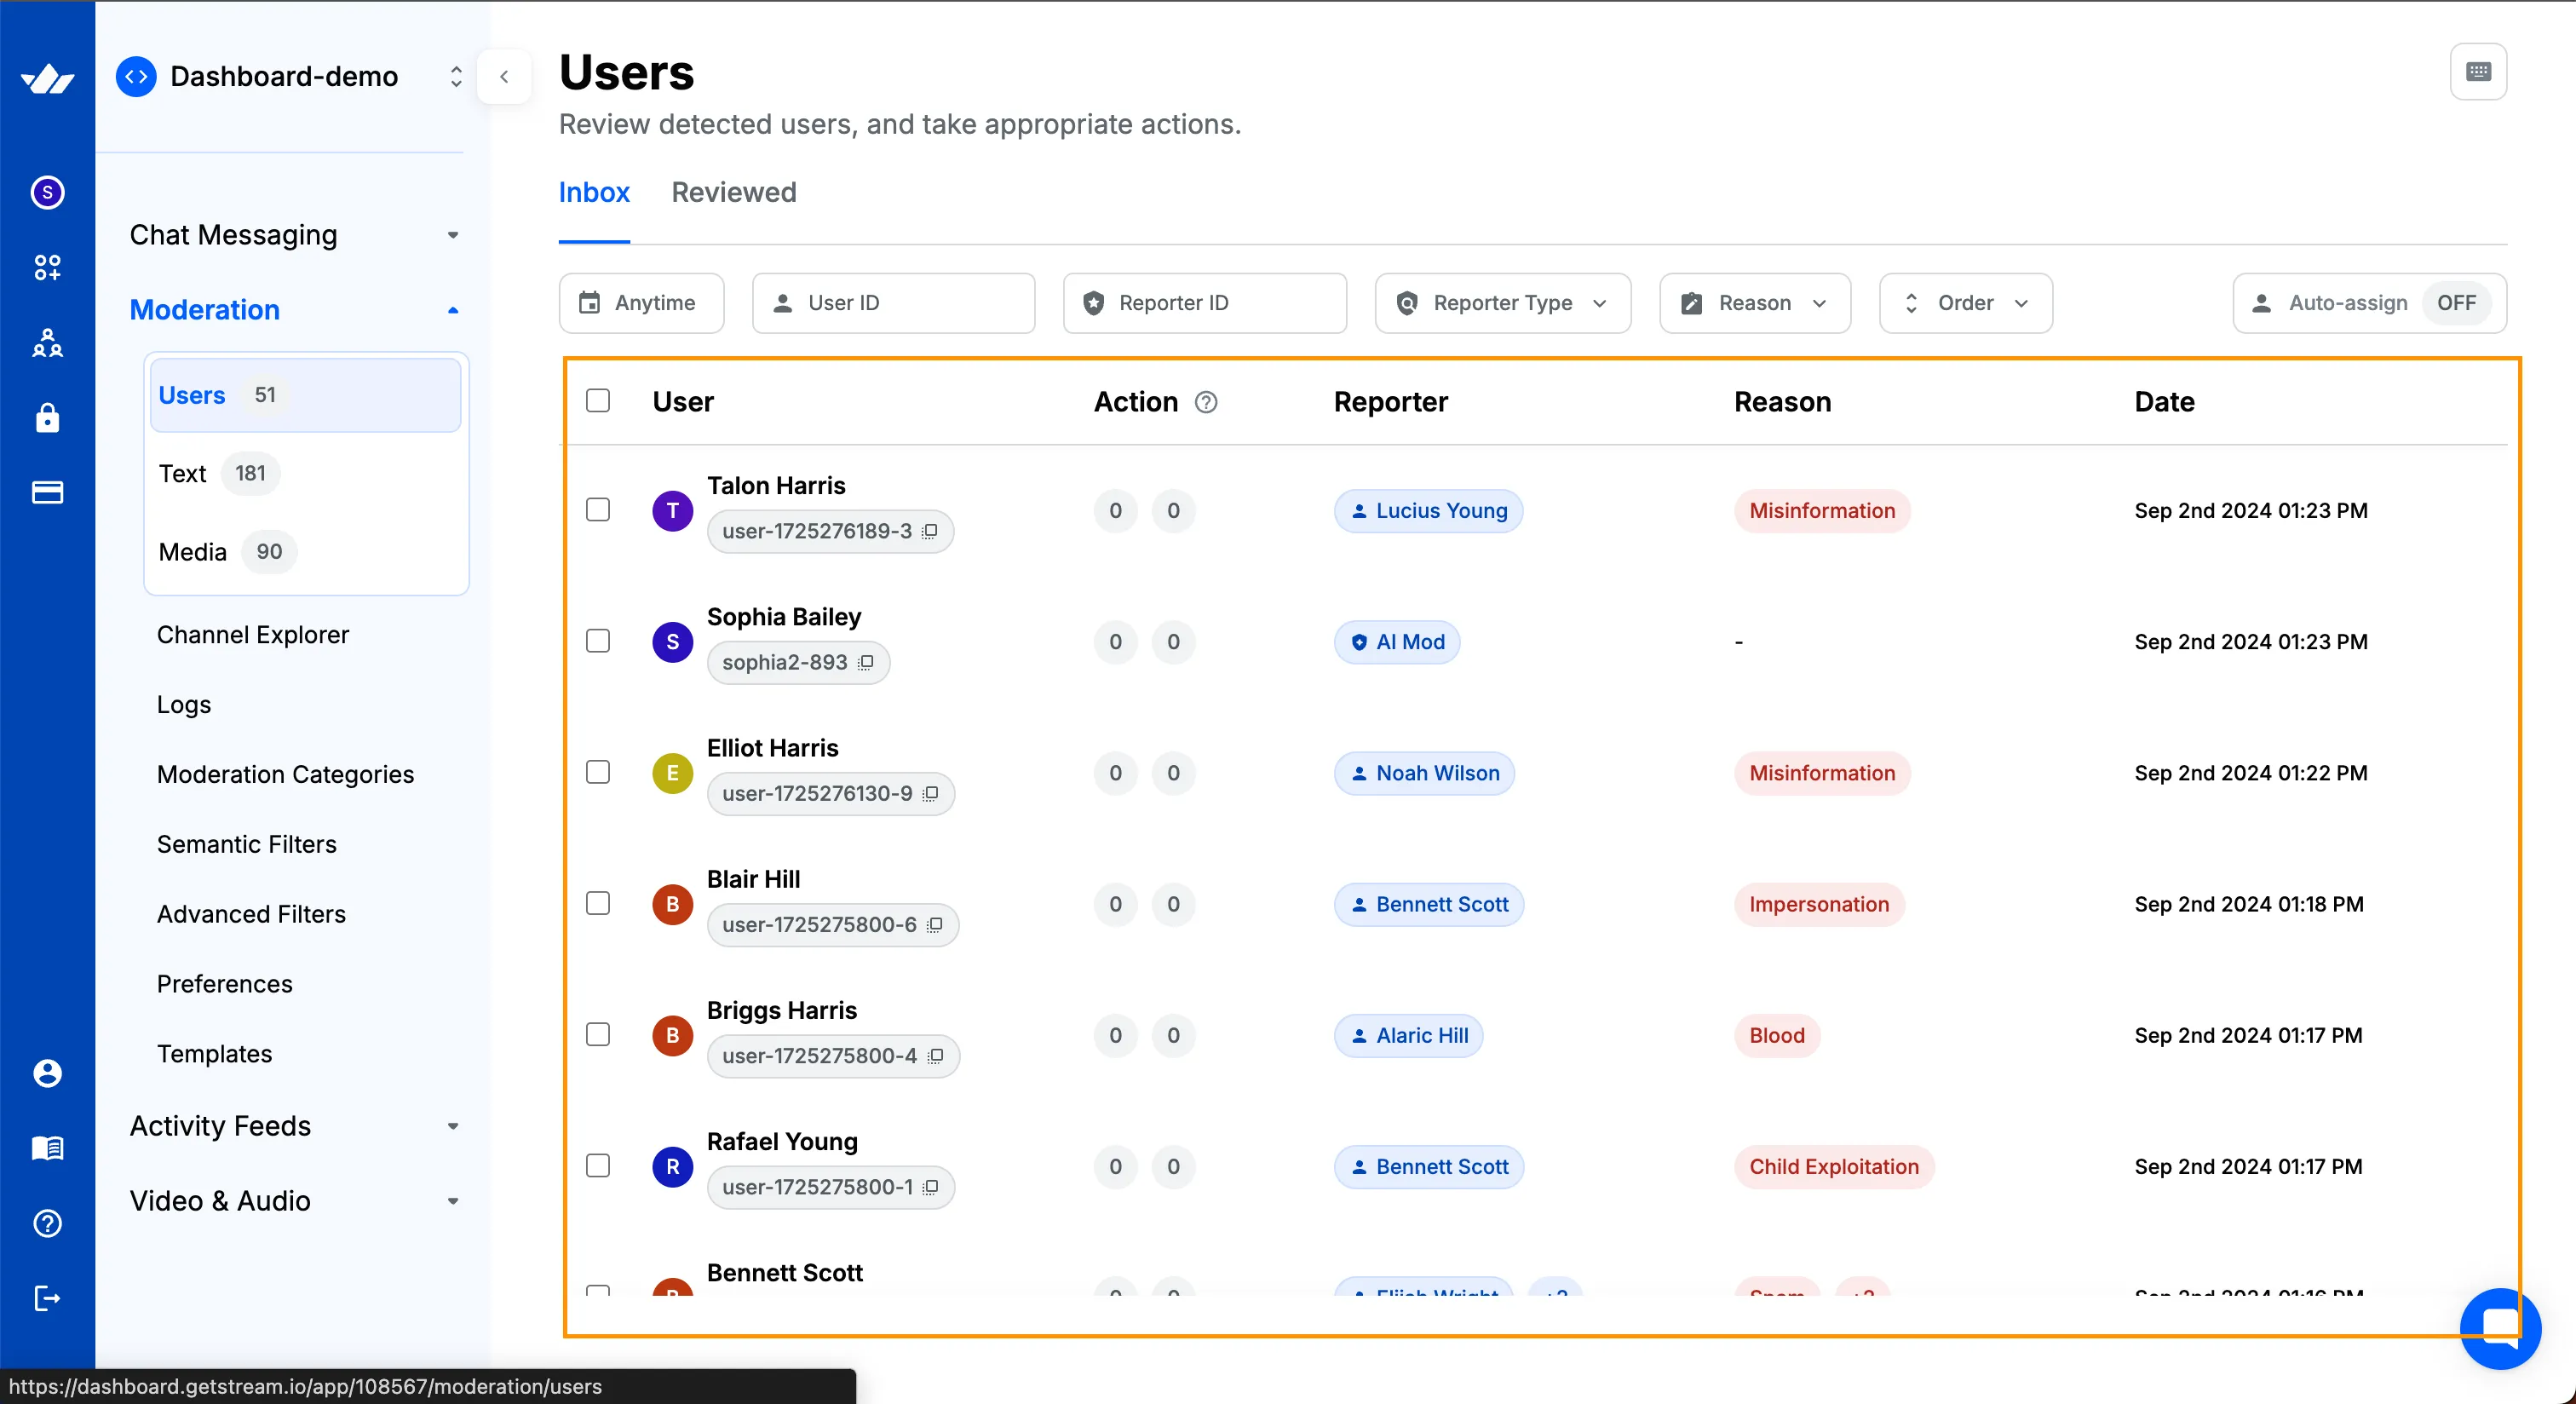2576x1404 pixels.
Task: Open the Reporter Type dropdown
Action: coord(1502,303)
